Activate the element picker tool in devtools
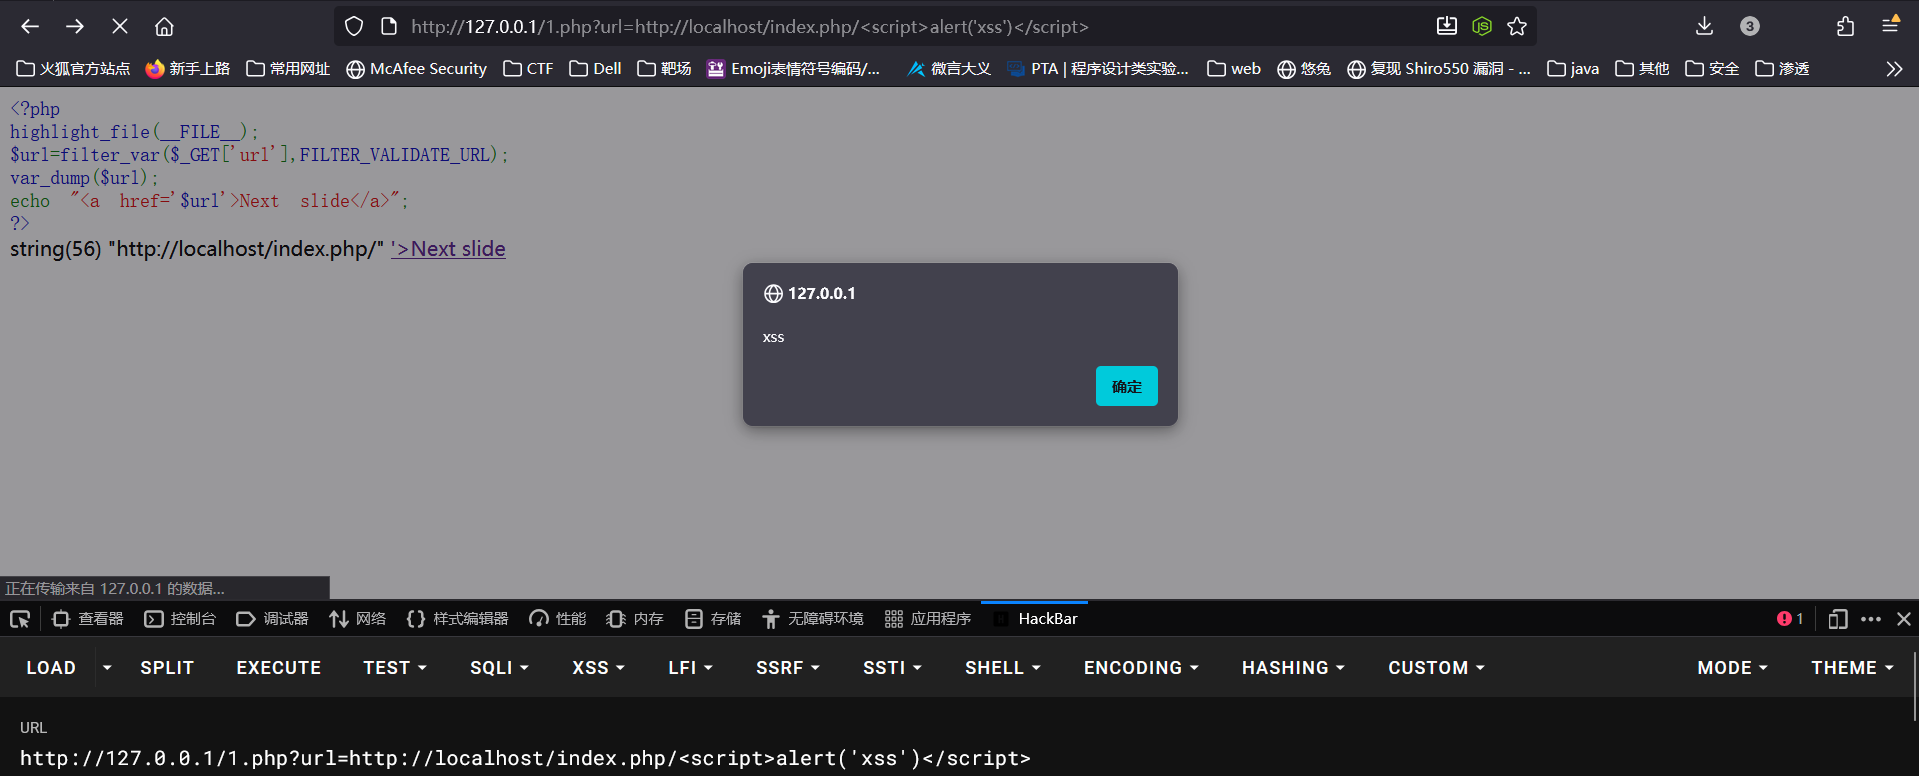Screen dimensions: 1919x776 pos(20,619)
